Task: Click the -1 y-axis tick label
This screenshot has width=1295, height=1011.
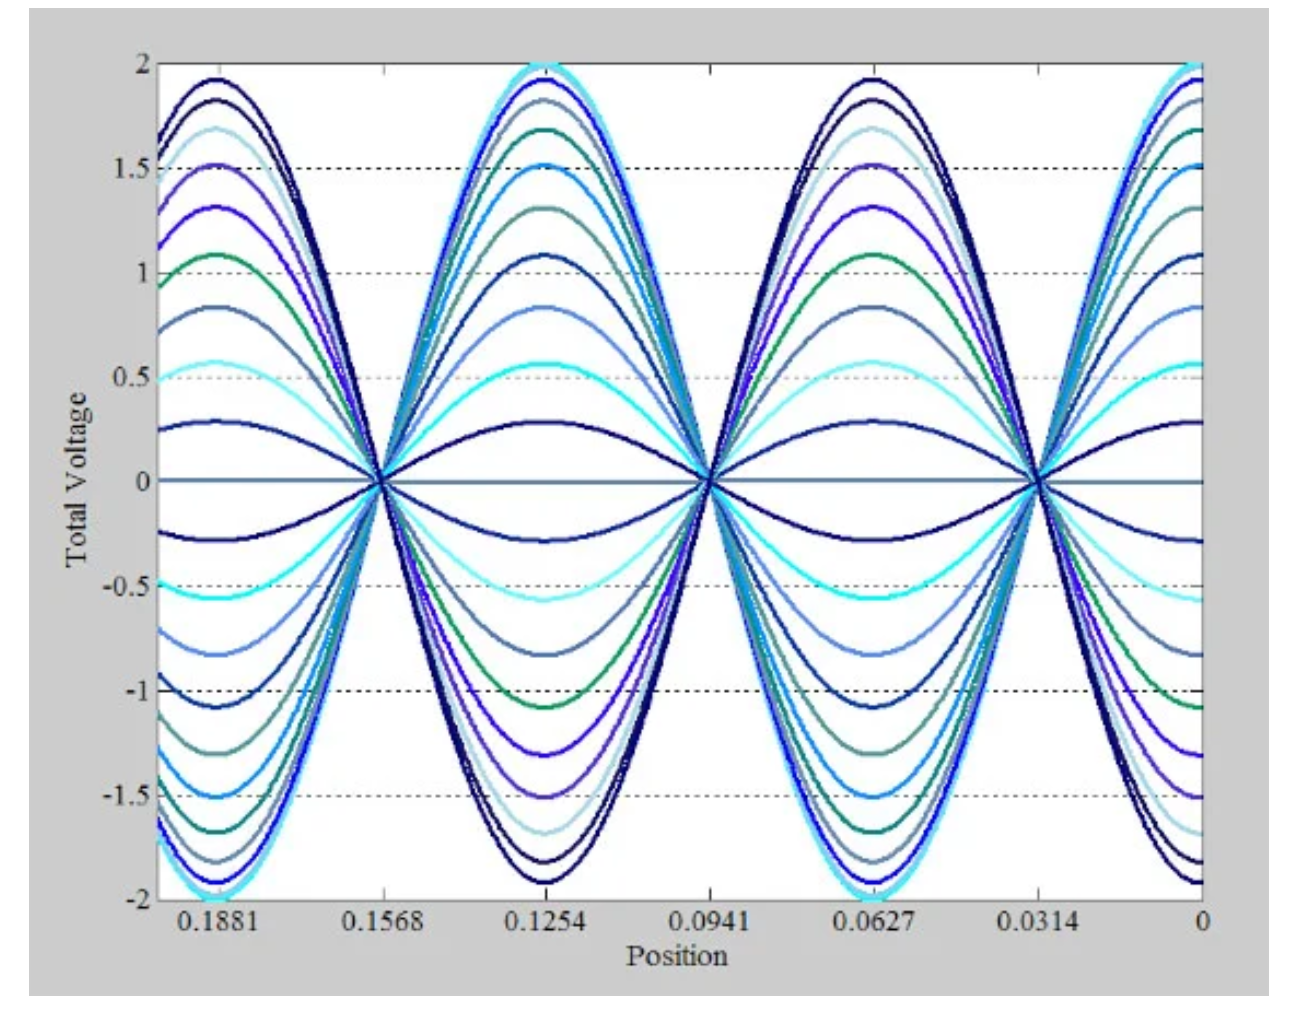Action: point(138,690)
